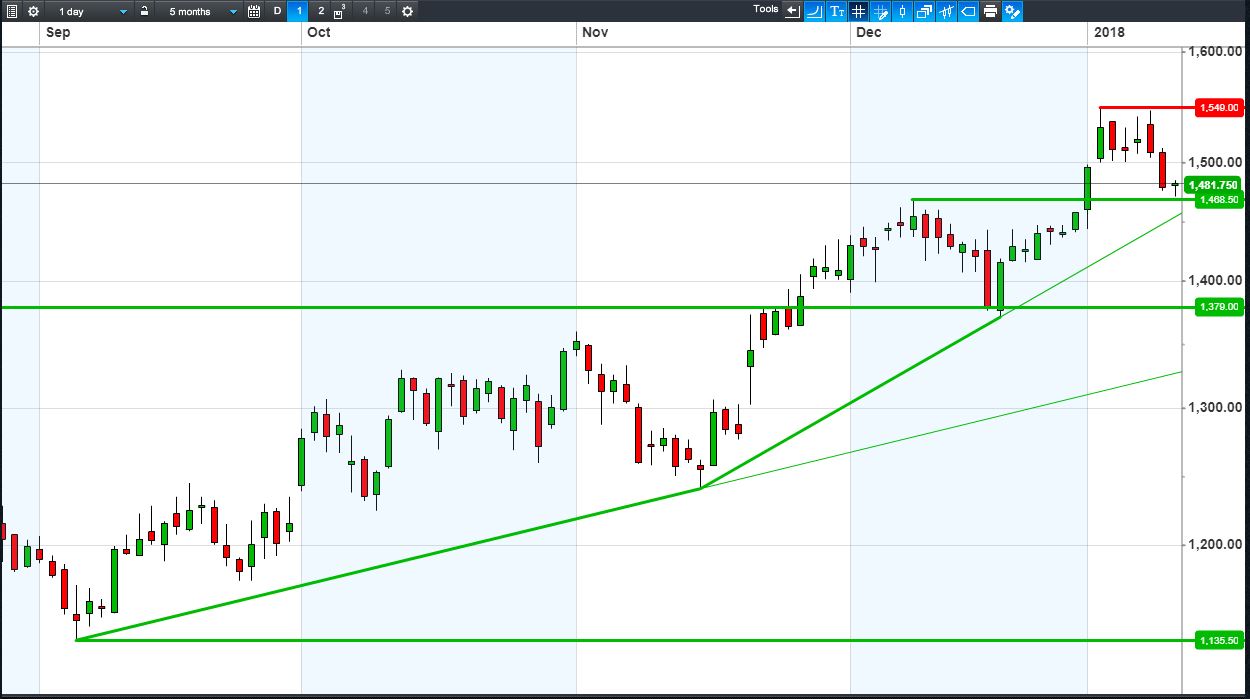Click the 1,600.00 axis value

tap(1215, 52)
